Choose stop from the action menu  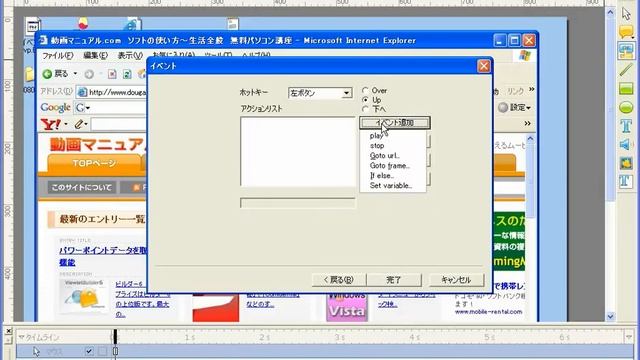392,146
